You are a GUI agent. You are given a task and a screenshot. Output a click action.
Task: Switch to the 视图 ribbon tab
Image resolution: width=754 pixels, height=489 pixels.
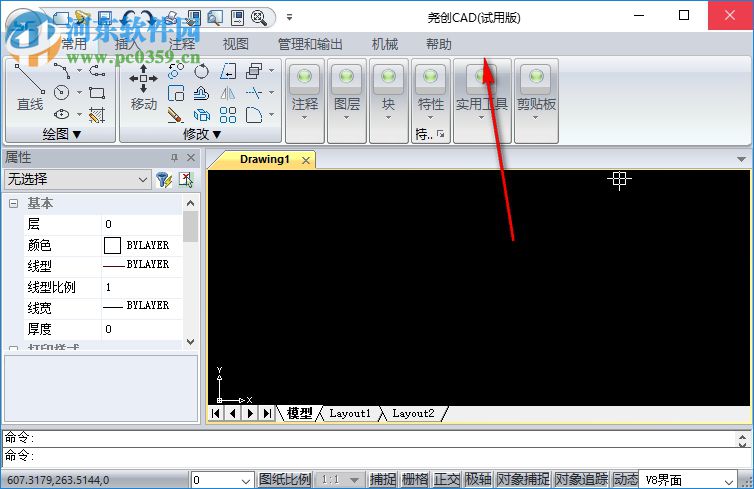pos(235,44)
